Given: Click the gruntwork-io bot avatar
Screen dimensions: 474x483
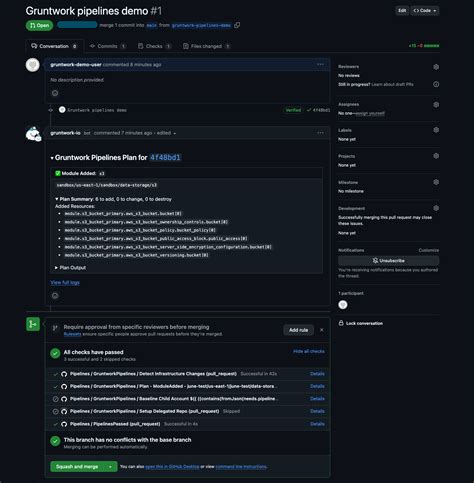Looking at the screenshot, I should [33, 134].
